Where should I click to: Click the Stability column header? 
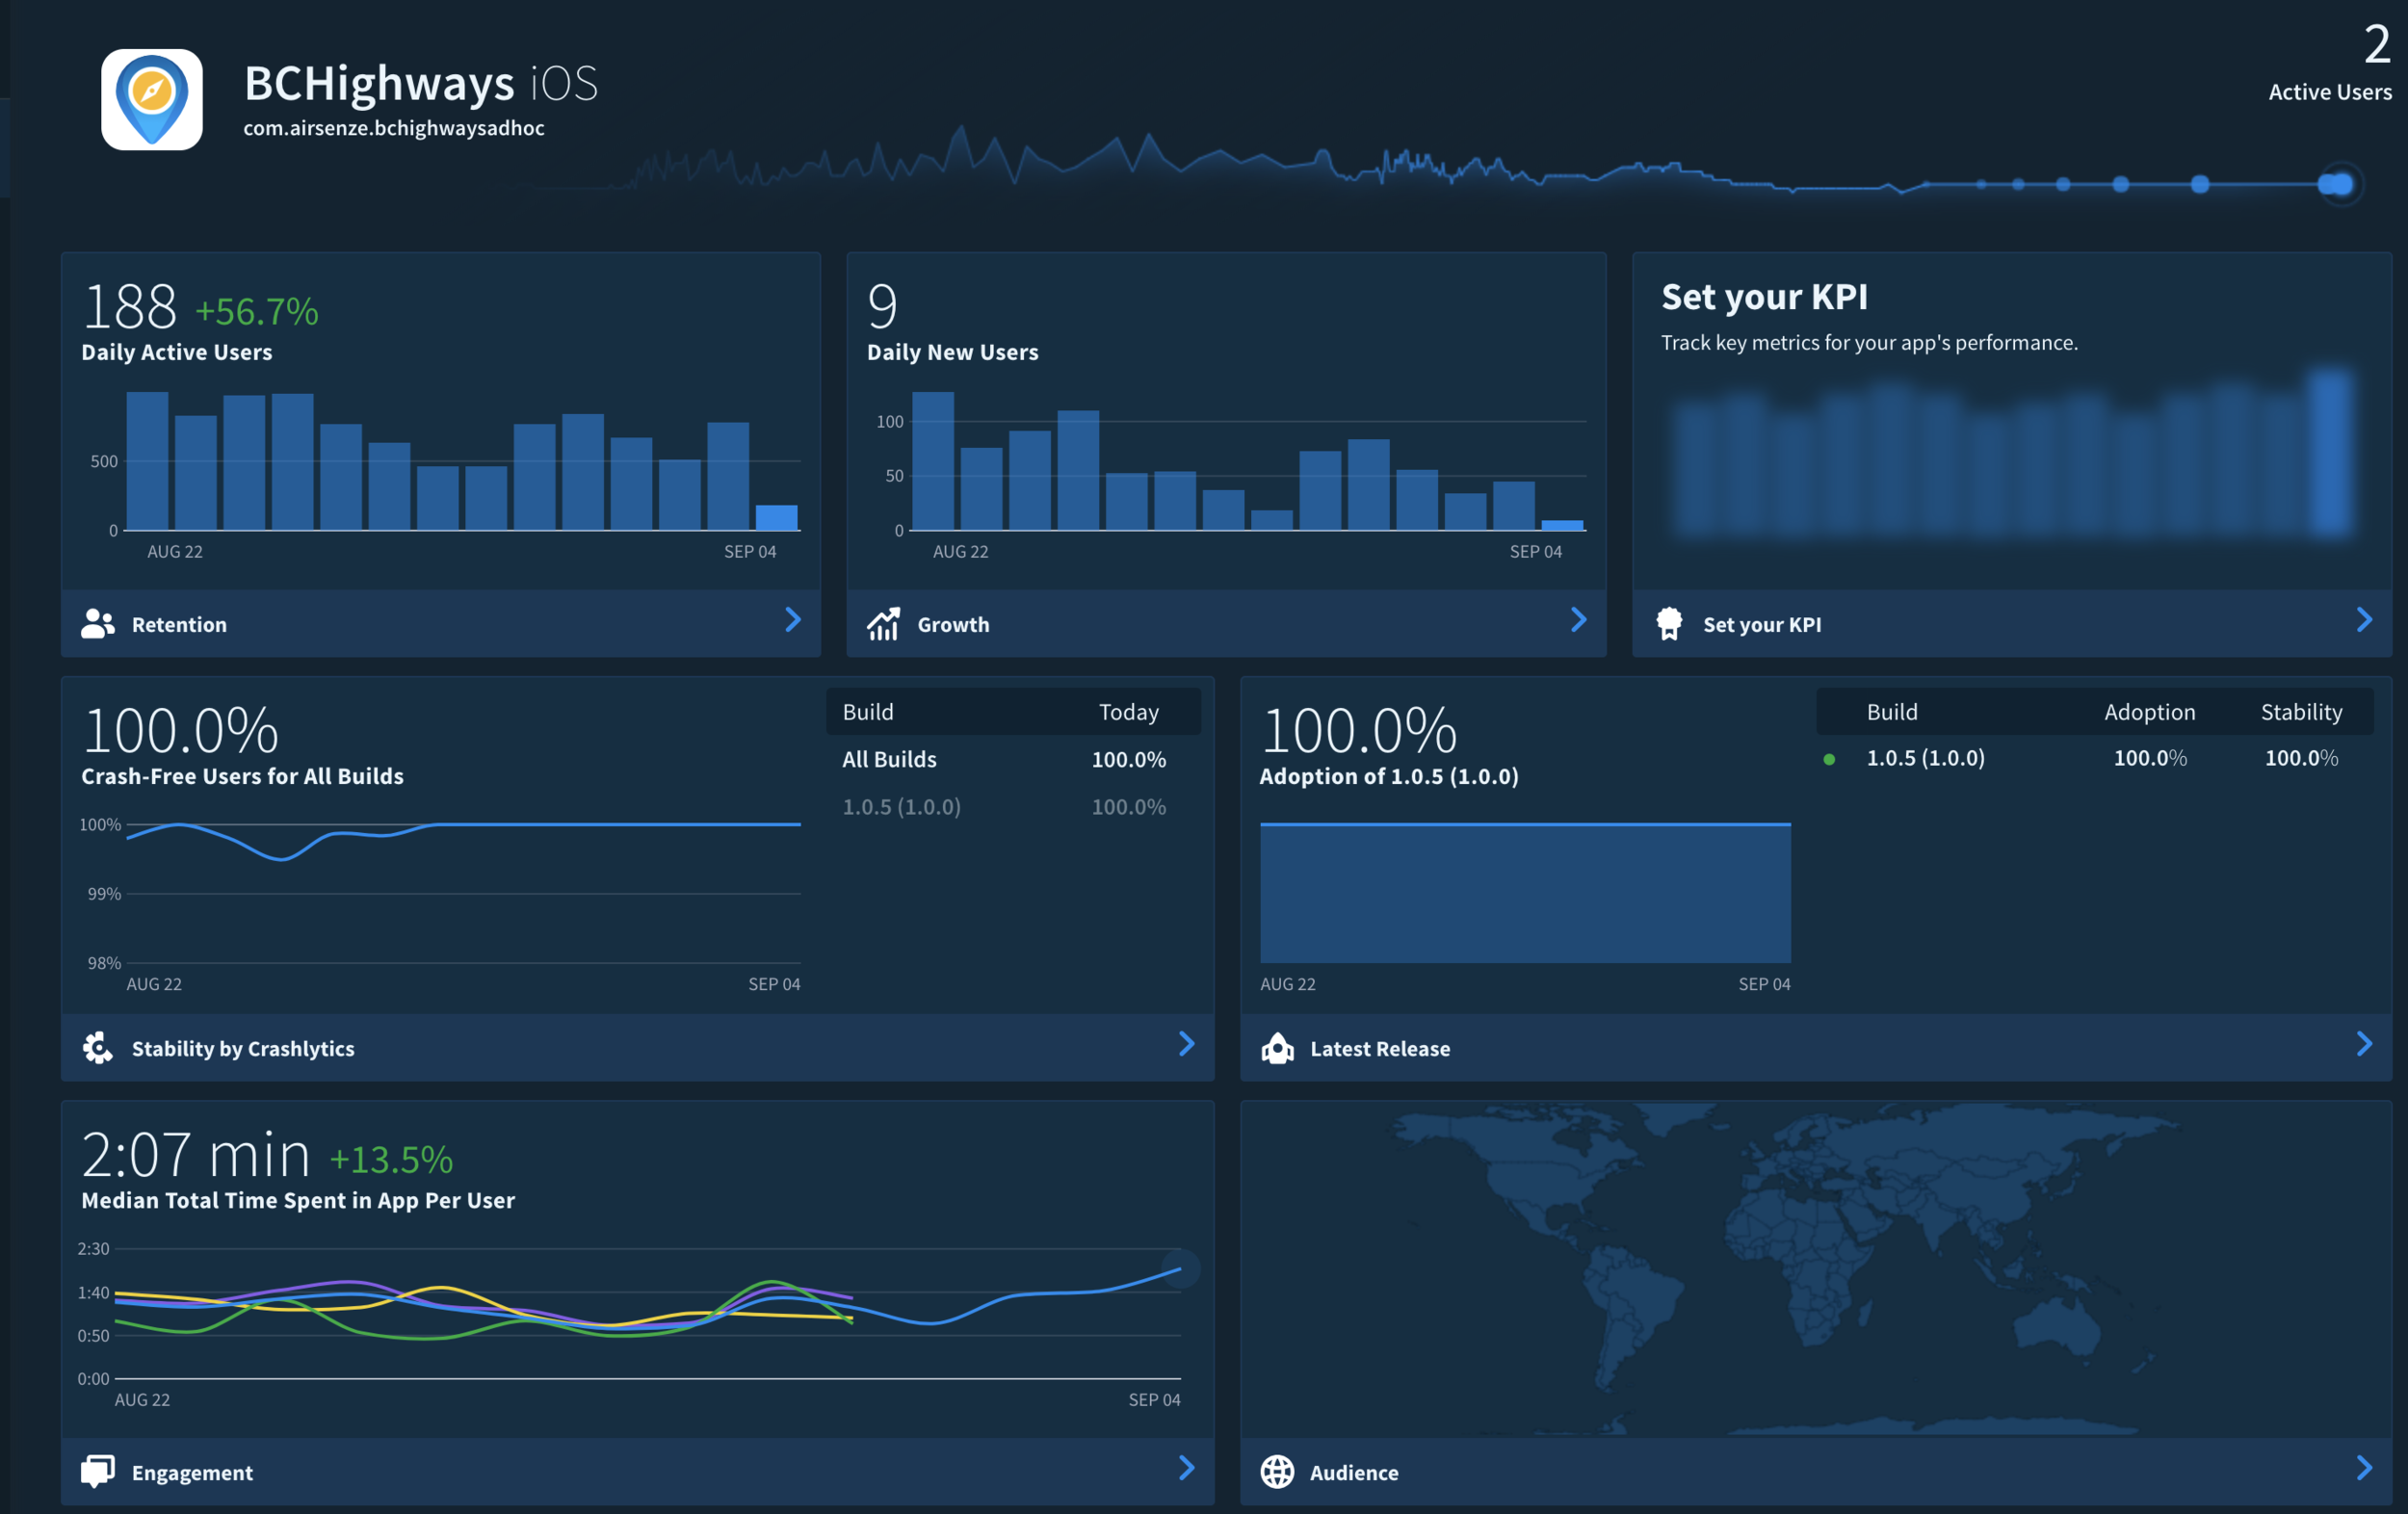2301,712
